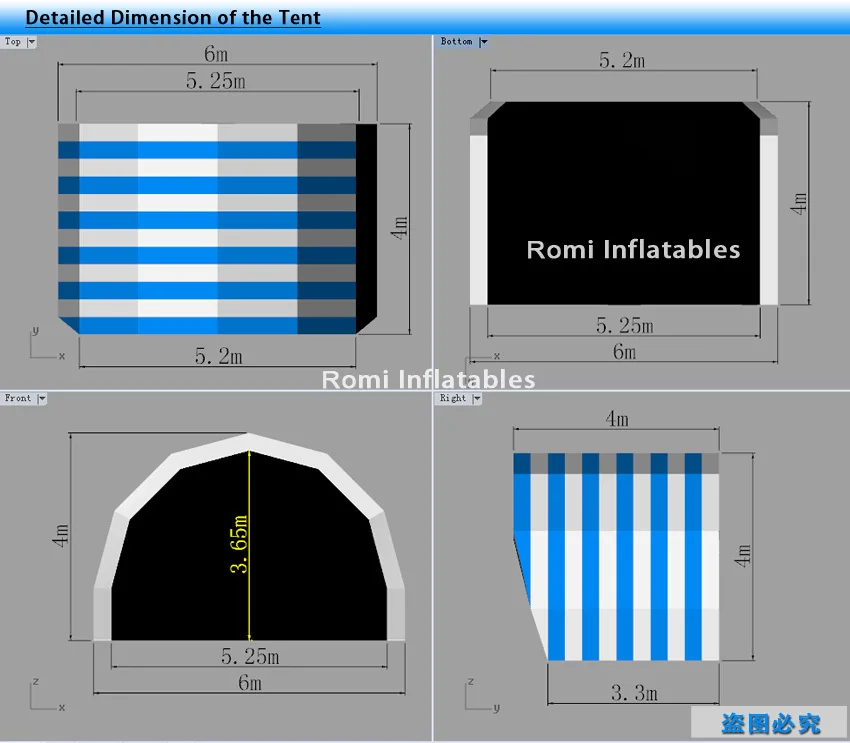The image size is (850, 743).
Task: Select the 6m dimension in Top viewport
Action: [216, 54]
